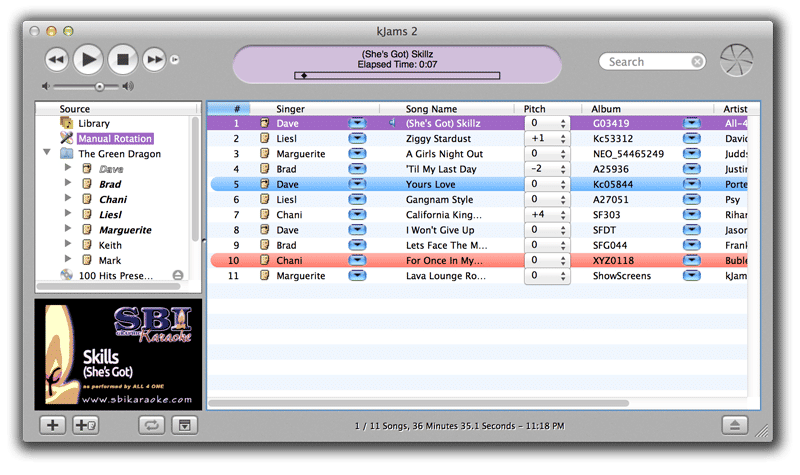Click the SBI Karaoke album artwork

click(x=118, y=354)
